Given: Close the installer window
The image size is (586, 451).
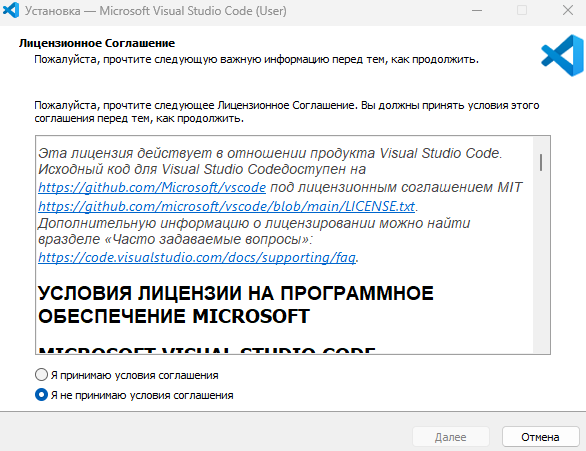Looking at the screenshot, I should (x=568, y=10).
